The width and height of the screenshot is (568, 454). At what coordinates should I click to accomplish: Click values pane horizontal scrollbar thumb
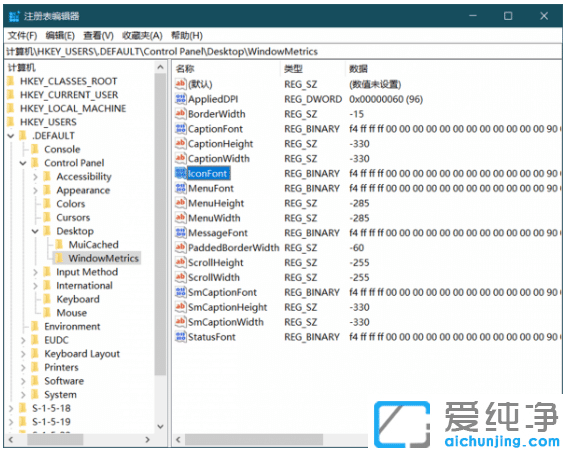click(x=254, y=440)
